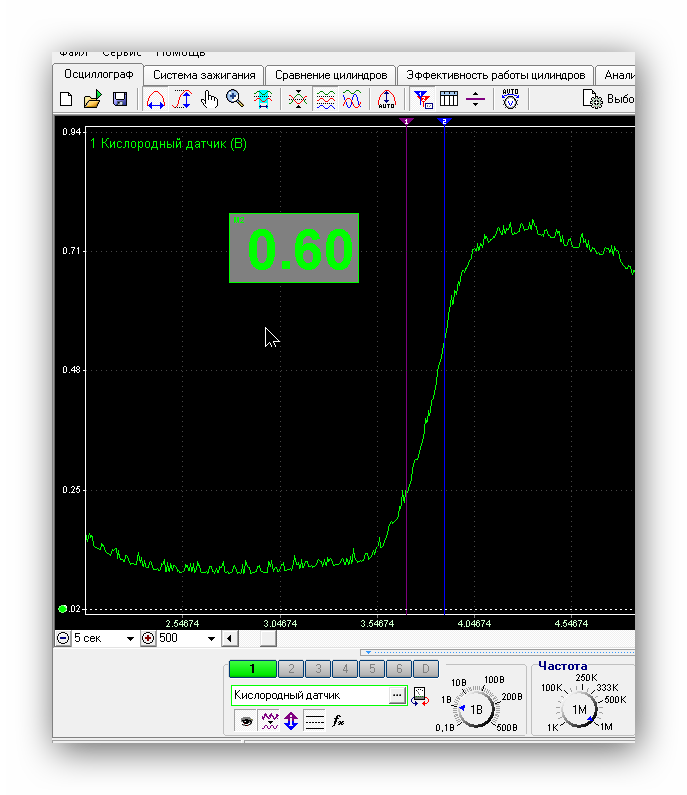Toggle channel 5 button

coord(372,669)
